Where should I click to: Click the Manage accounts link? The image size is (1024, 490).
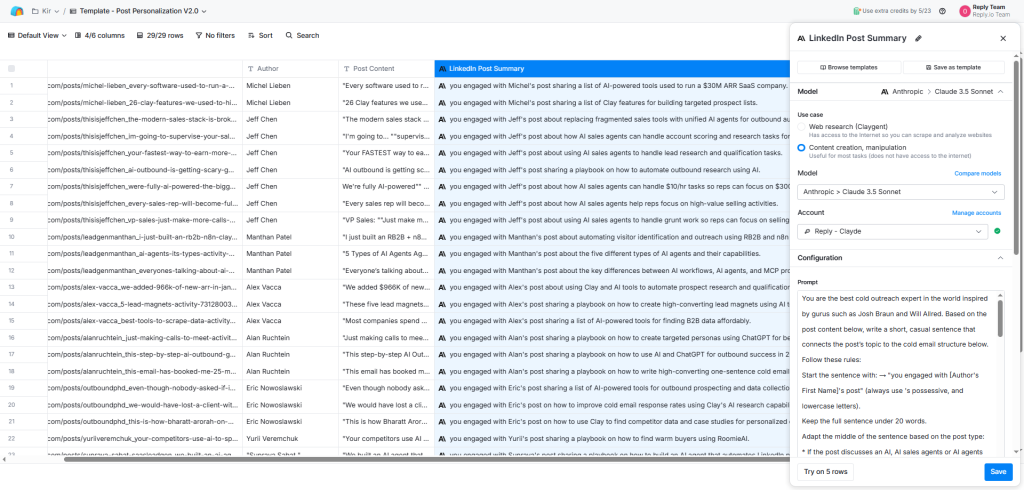point(976,213)
